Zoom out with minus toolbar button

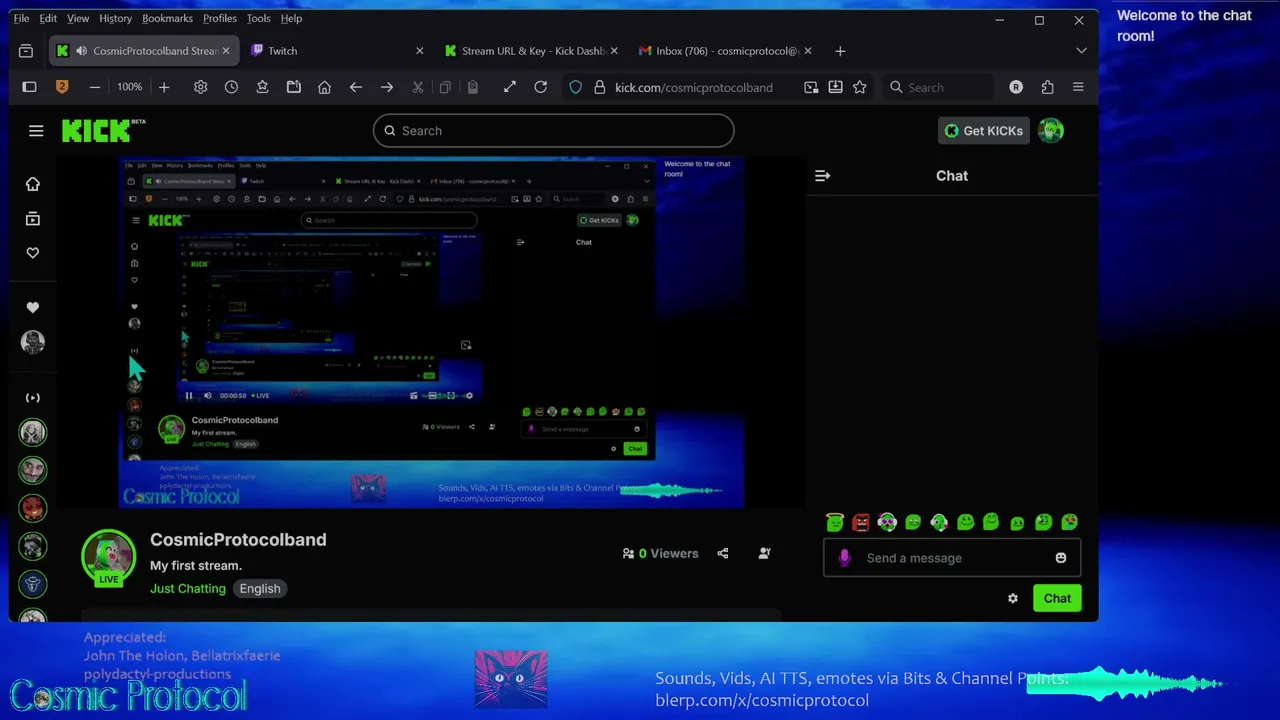point(95,87)
